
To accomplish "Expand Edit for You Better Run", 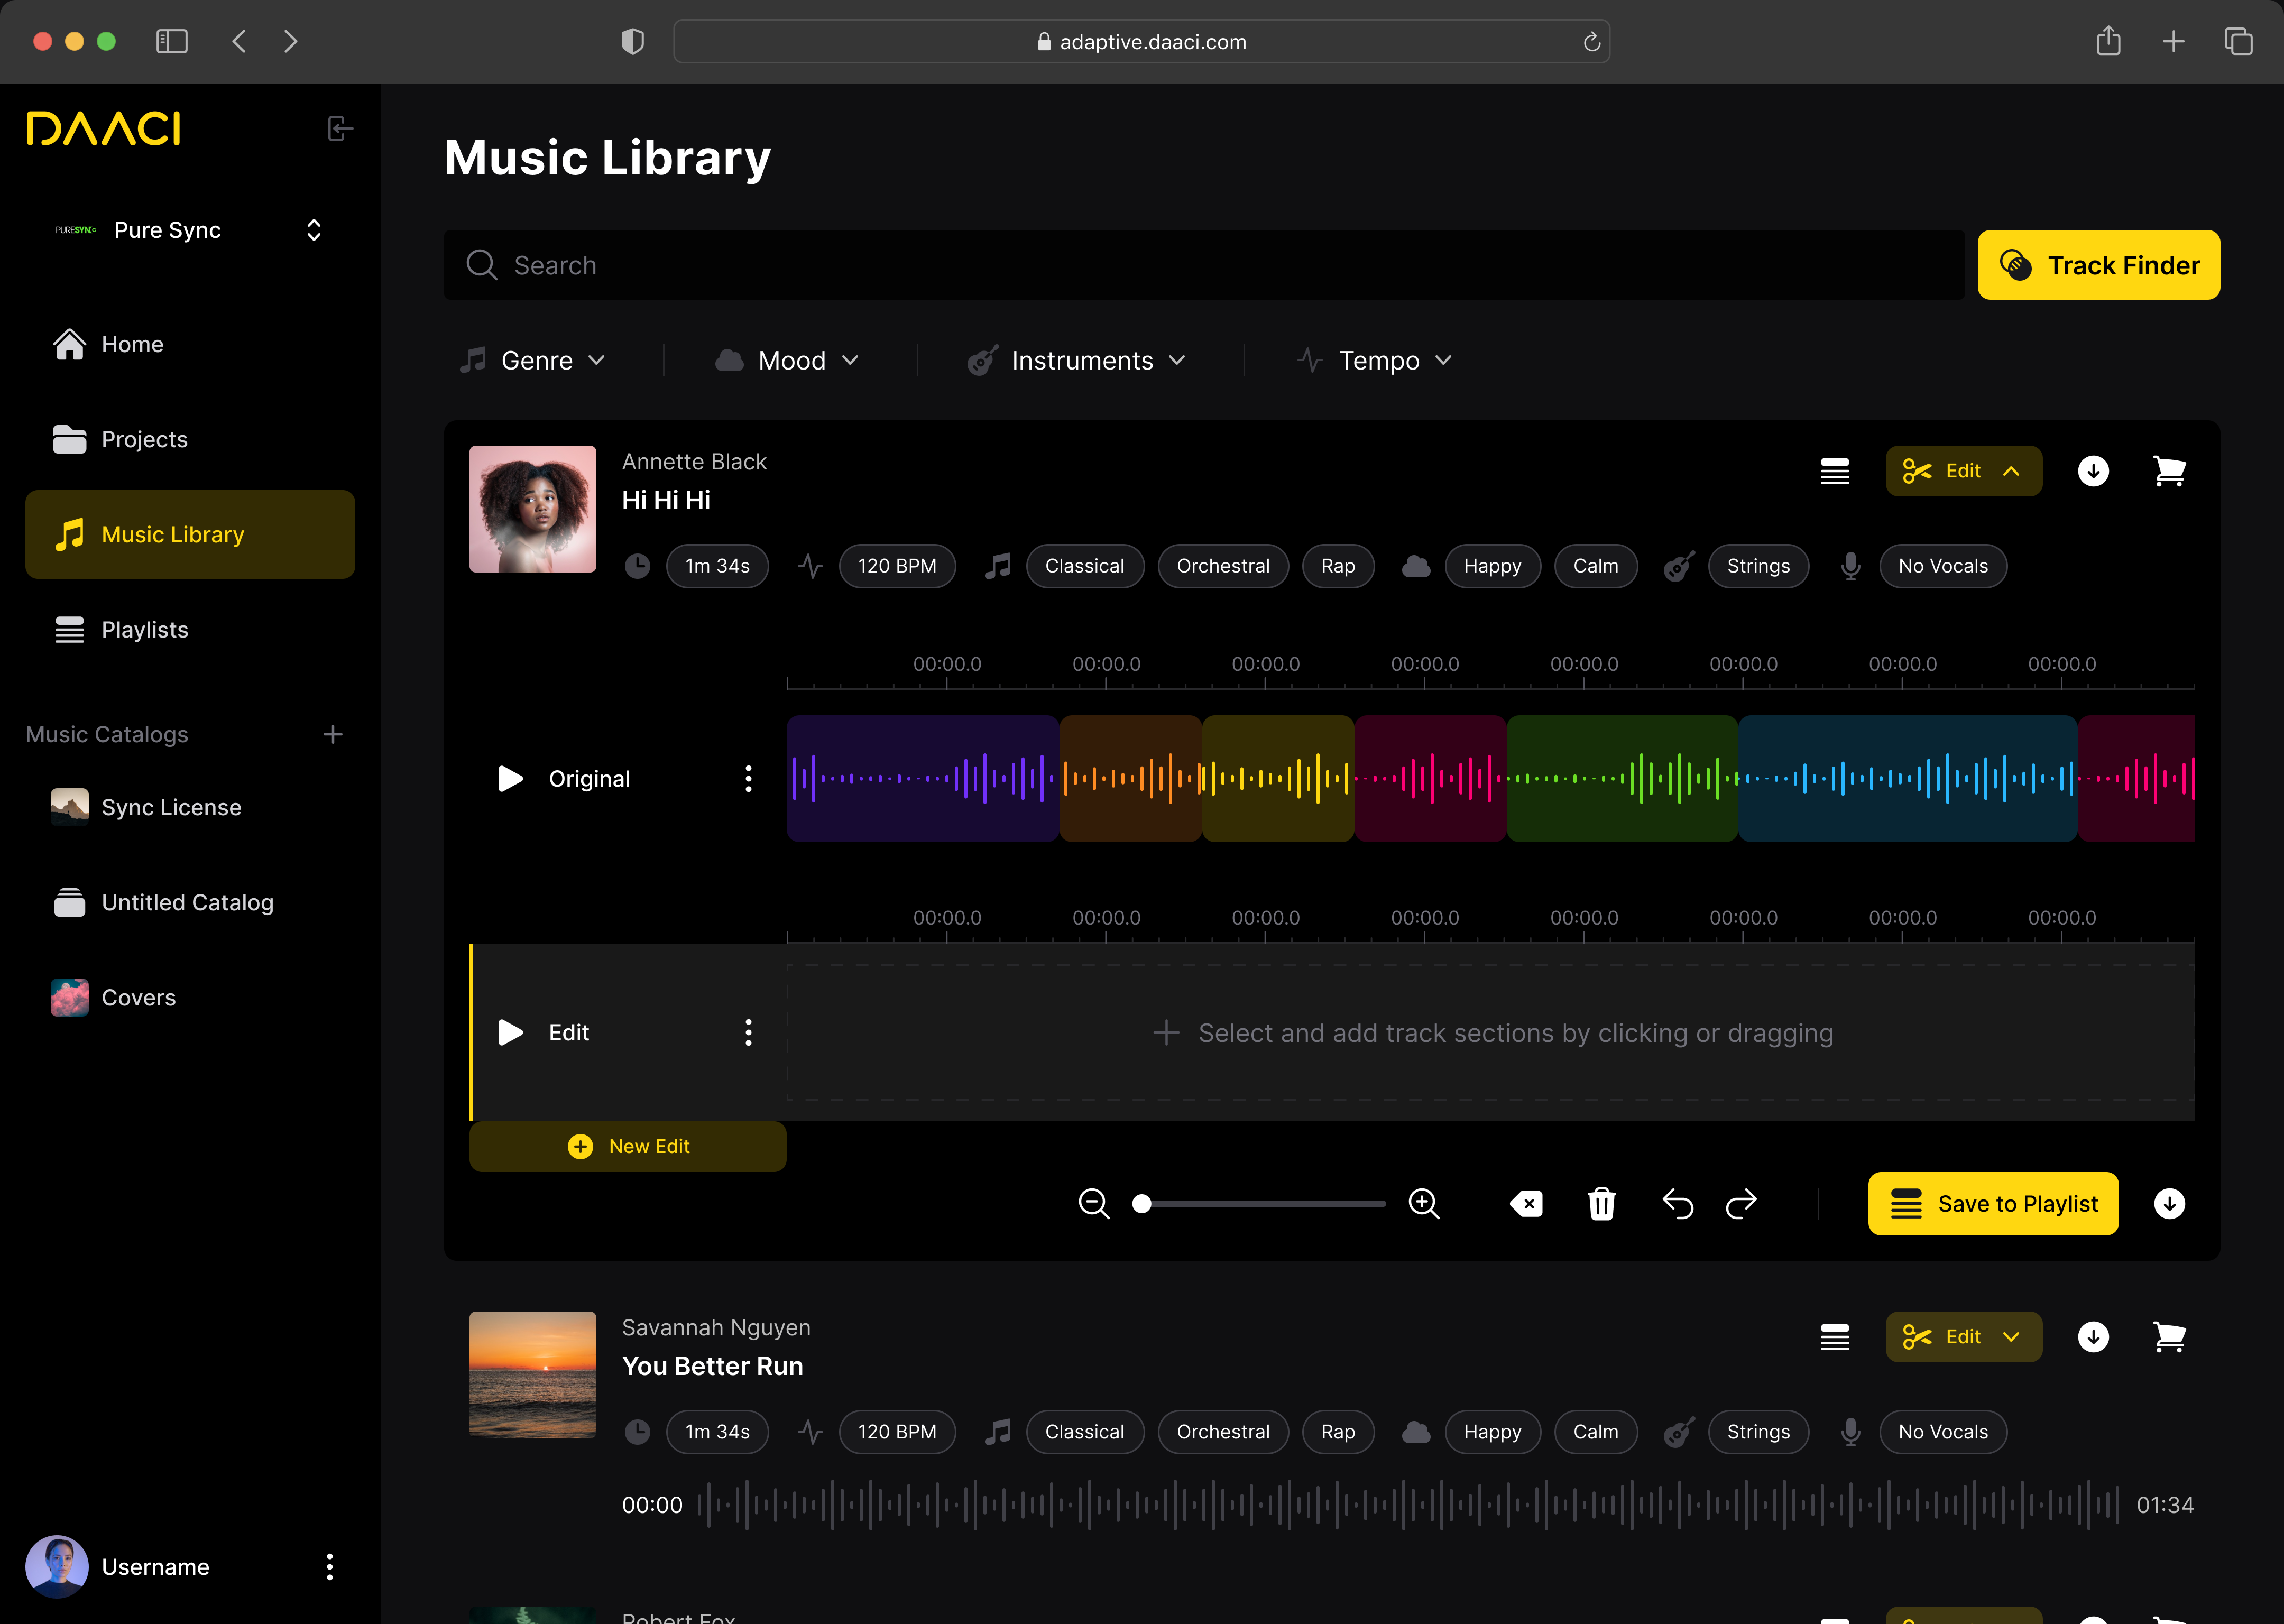I will (1962, 1337).
